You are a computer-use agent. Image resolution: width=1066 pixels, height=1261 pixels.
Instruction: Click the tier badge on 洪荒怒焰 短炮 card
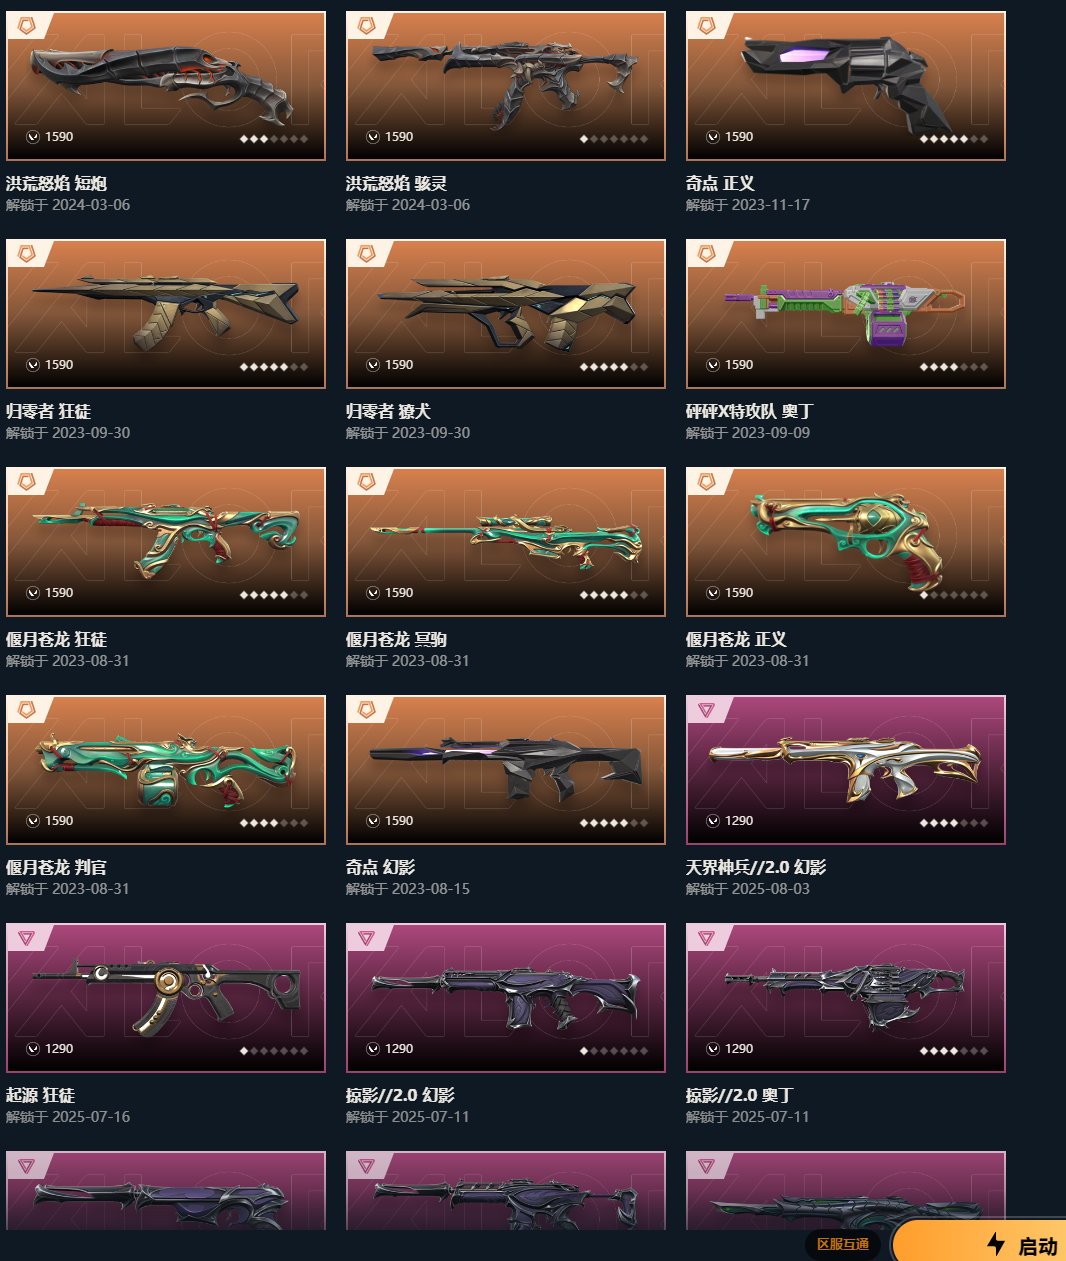[27, 26]
